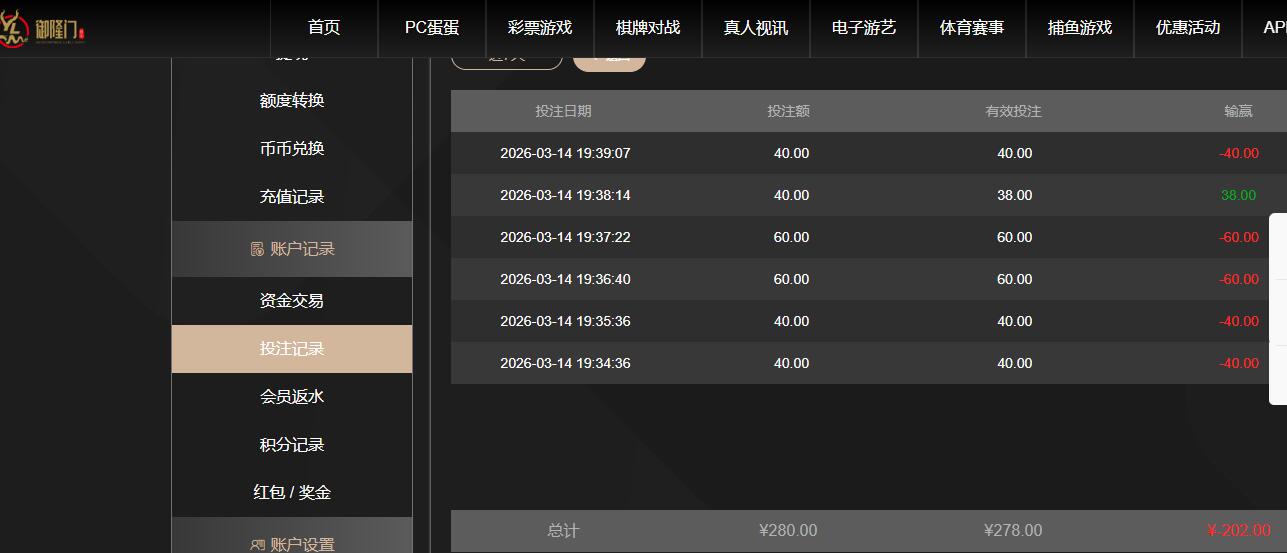The height and width of the screenshot is (553, 1287).
Task: Go to 红包 / 奖金 in the sidebar
Action: tap(292, 493)
